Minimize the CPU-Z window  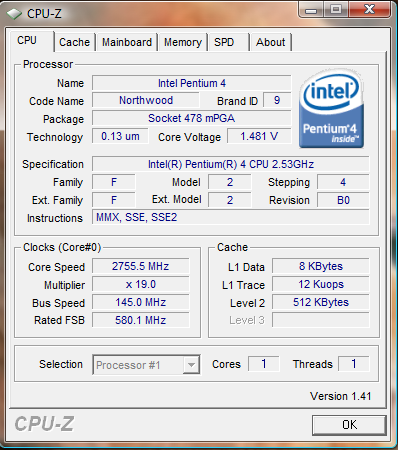click(311, 9)
